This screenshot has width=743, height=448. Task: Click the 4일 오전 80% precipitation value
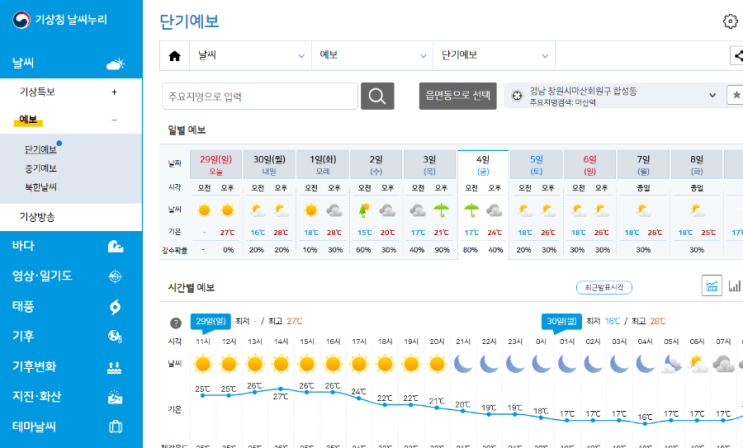pyautogui.click(x=470, y=250)
